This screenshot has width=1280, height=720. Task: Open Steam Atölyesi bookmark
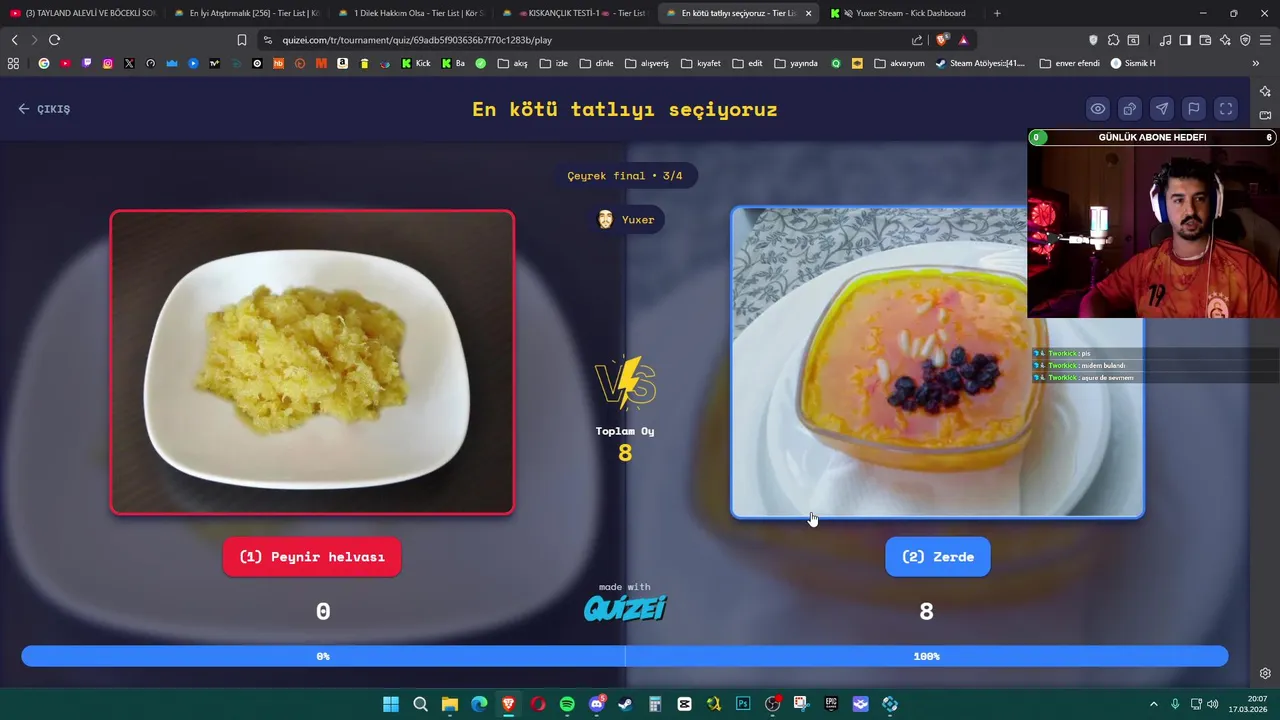pos(980,63)
